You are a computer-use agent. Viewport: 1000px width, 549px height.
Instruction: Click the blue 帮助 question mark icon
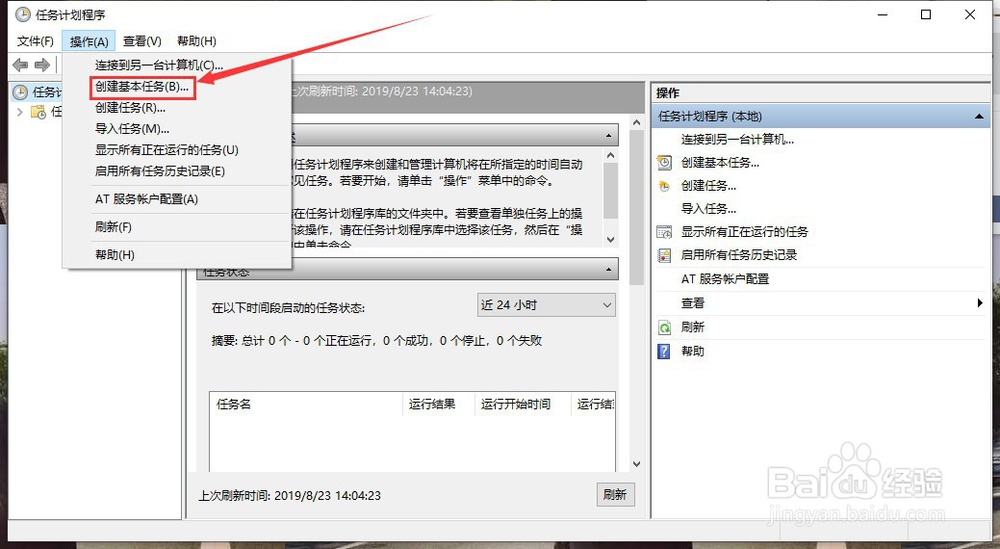pyautogui.click(x=665, y=351)
